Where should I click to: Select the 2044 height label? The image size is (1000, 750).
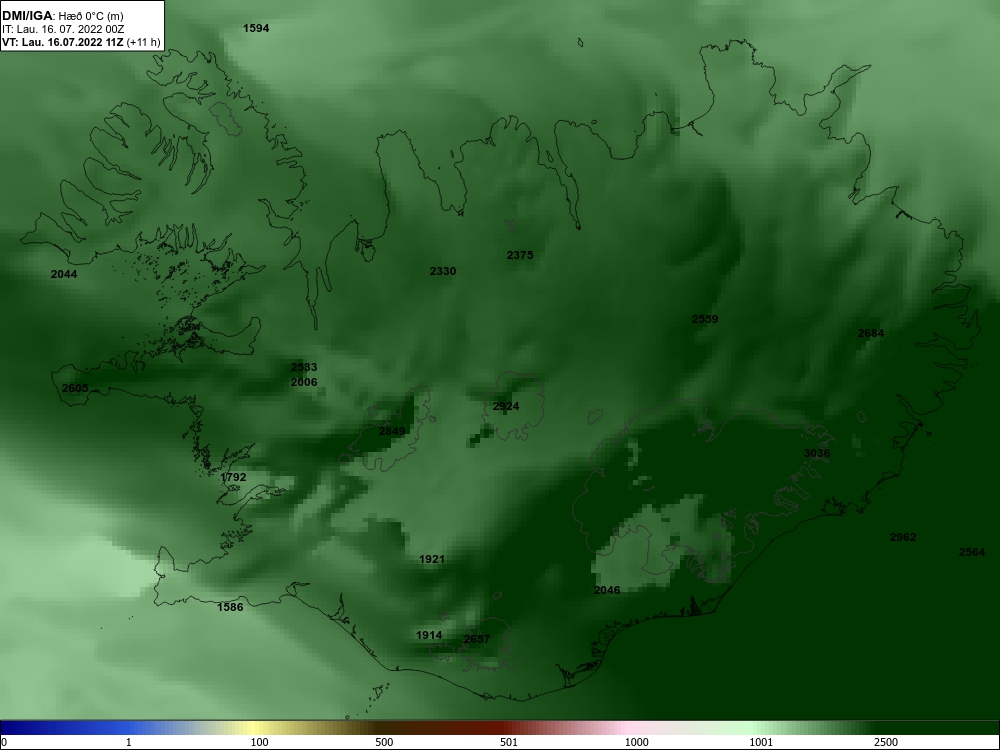tap(64, 274)
